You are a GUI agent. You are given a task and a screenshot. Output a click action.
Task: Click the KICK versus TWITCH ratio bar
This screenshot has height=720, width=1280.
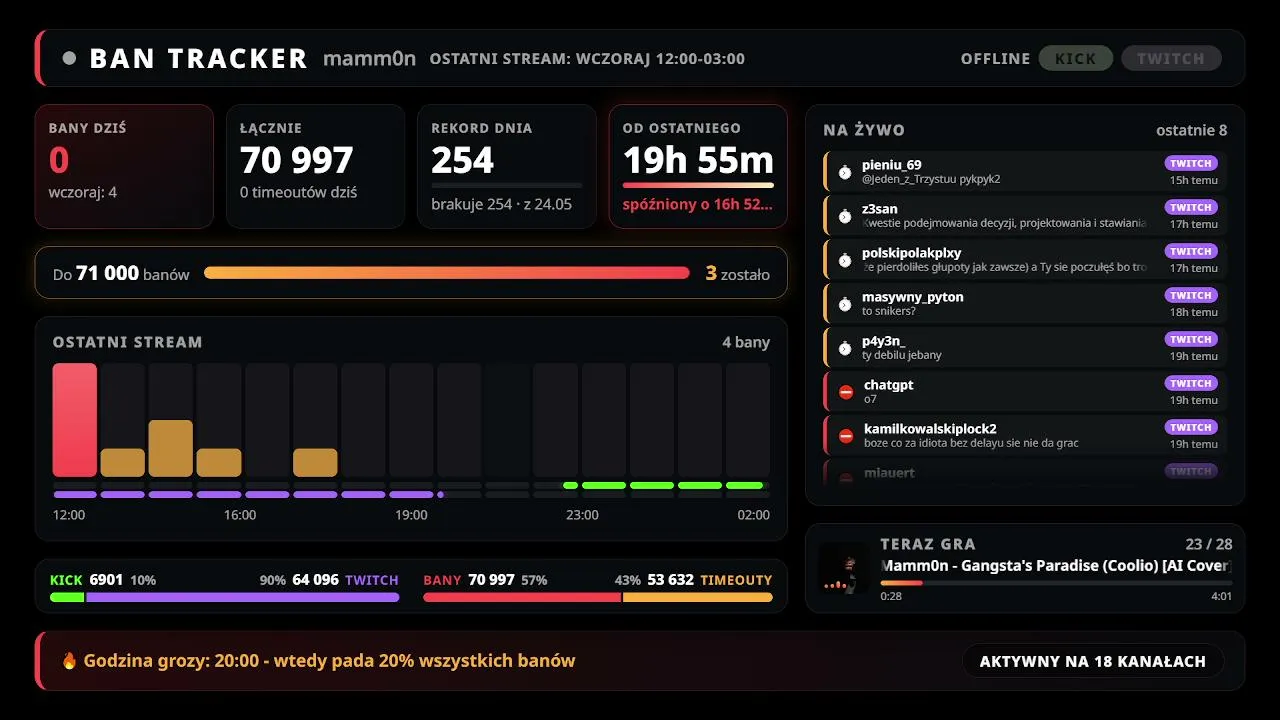pos(225,597)
